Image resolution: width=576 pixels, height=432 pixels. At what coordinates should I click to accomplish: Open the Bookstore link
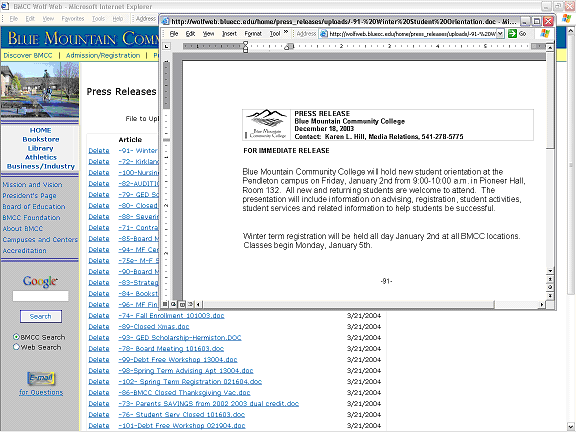click(41, 139)
